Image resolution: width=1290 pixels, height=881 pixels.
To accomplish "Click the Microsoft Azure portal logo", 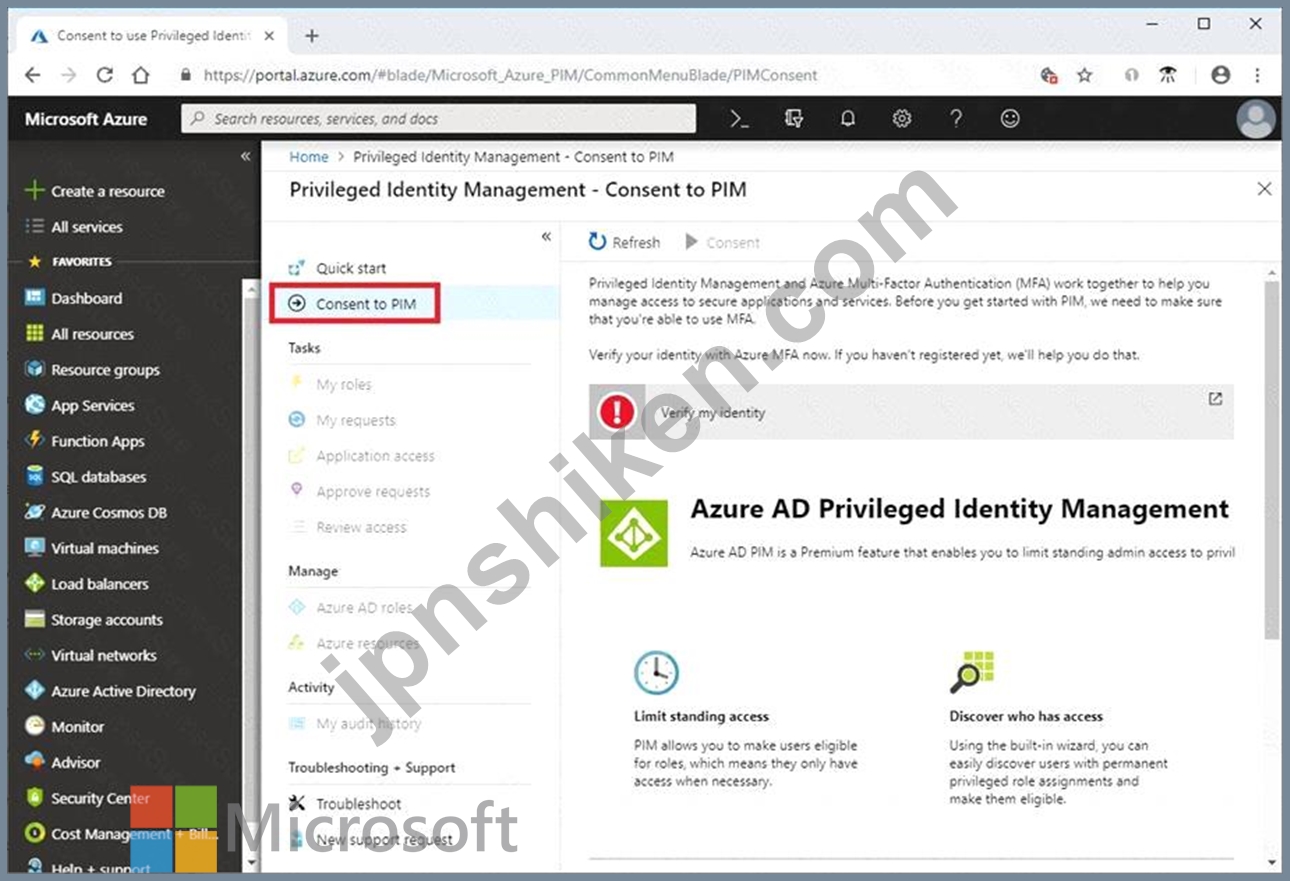I will coord(86,119).
